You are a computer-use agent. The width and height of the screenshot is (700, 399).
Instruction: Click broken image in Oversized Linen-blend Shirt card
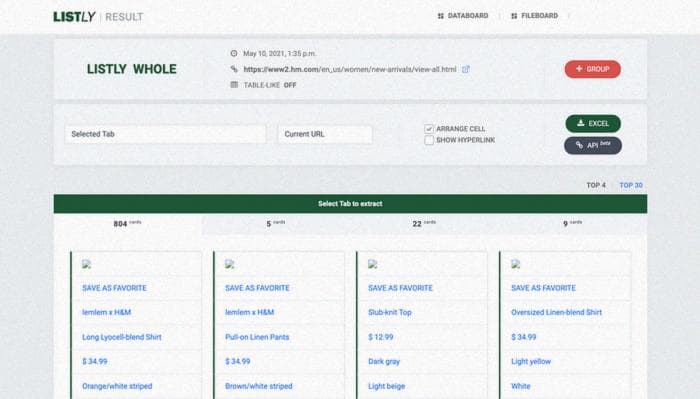[x=516, y=264]
